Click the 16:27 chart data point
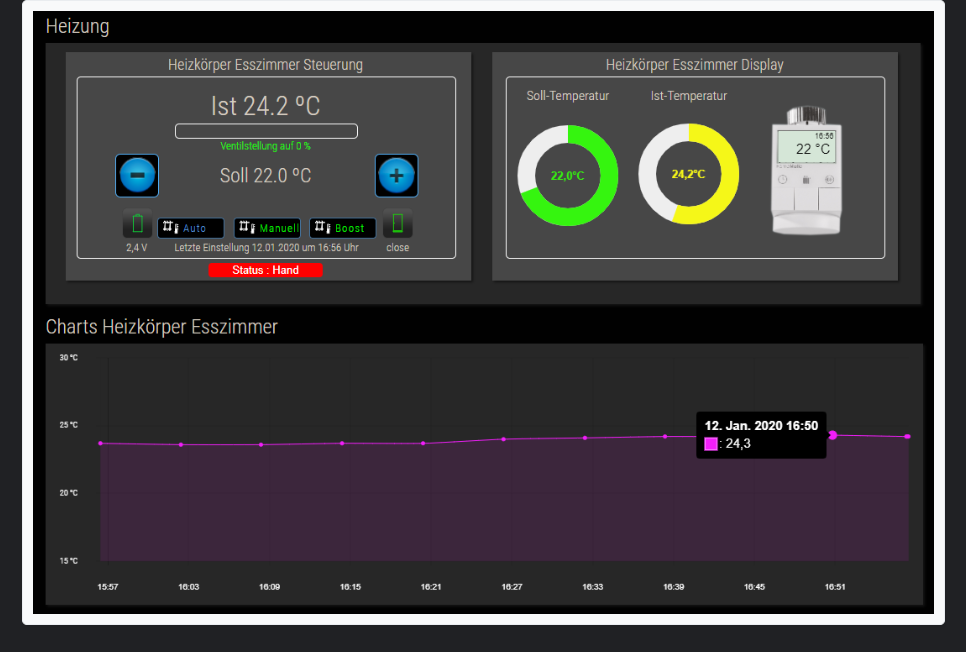This screenshot has height=652, width=966. (503, 439)
